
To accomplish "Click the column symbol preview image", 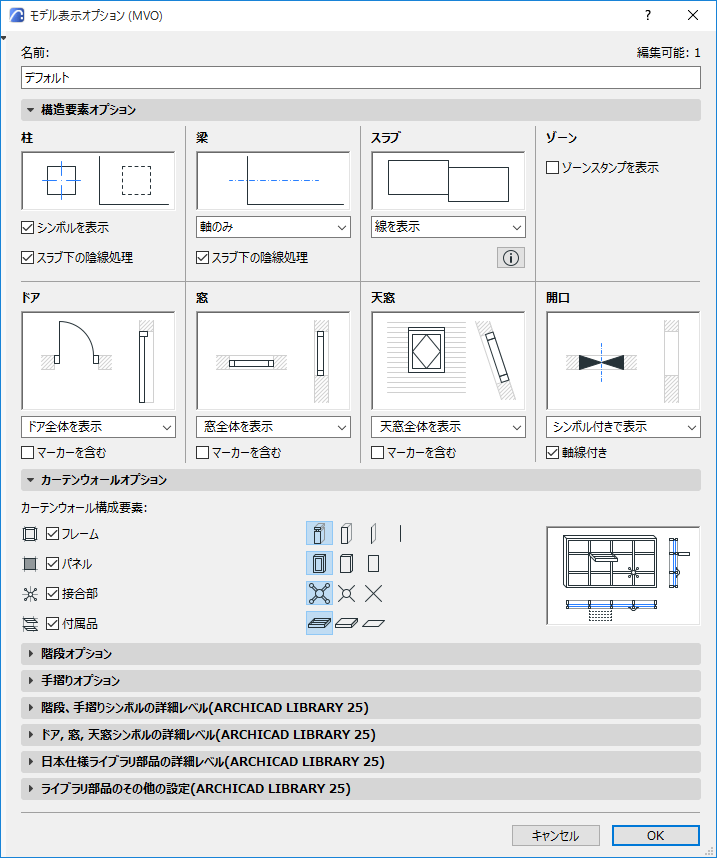I will pos(99,181).
